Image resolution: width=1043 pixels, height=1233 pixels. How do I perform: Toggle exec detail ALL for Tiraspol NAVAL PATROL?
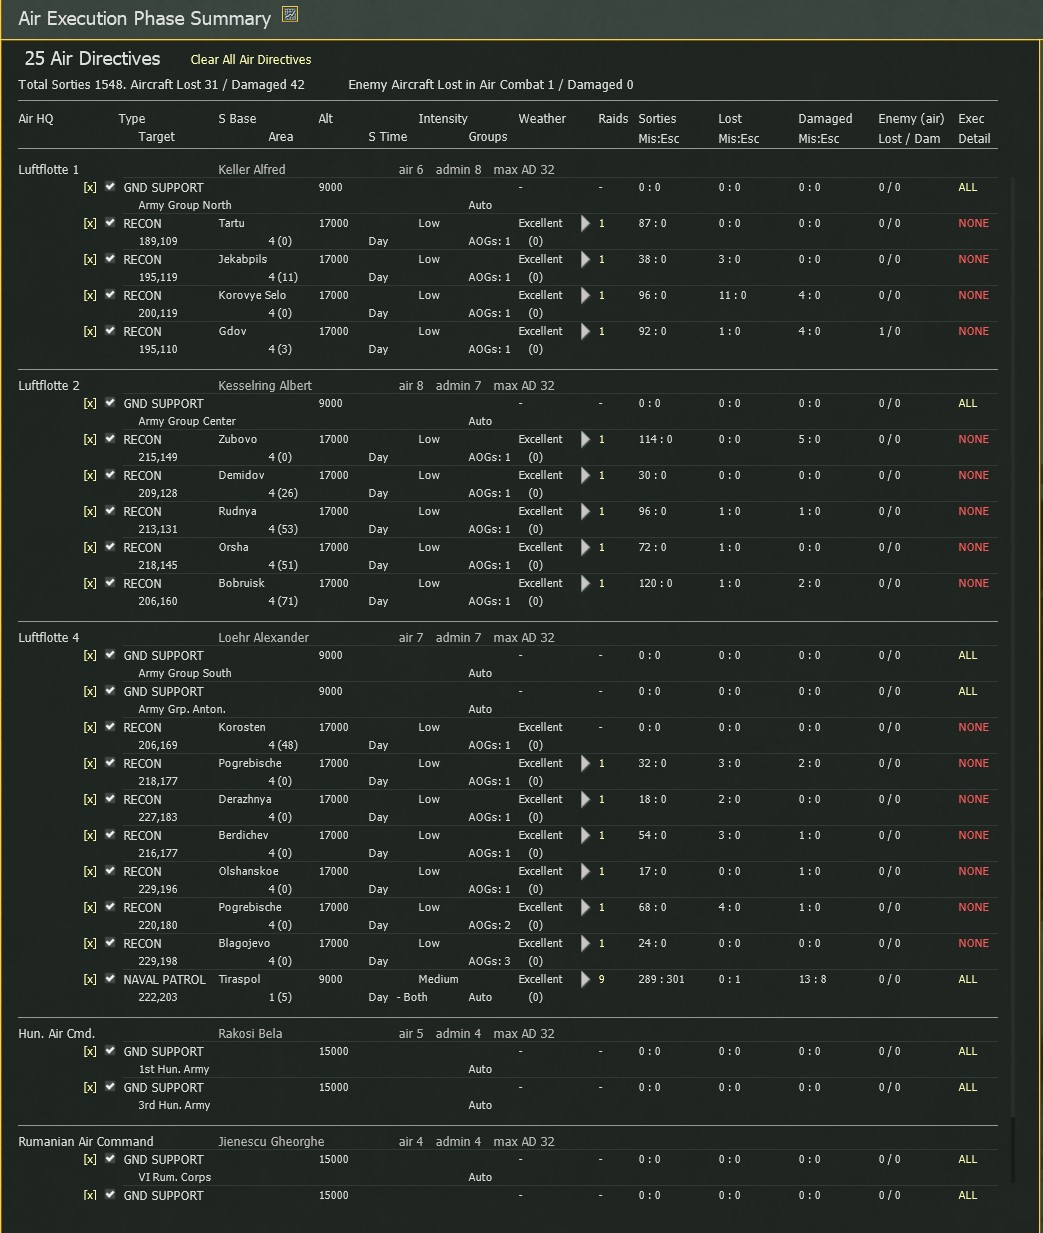coord(968,980)
